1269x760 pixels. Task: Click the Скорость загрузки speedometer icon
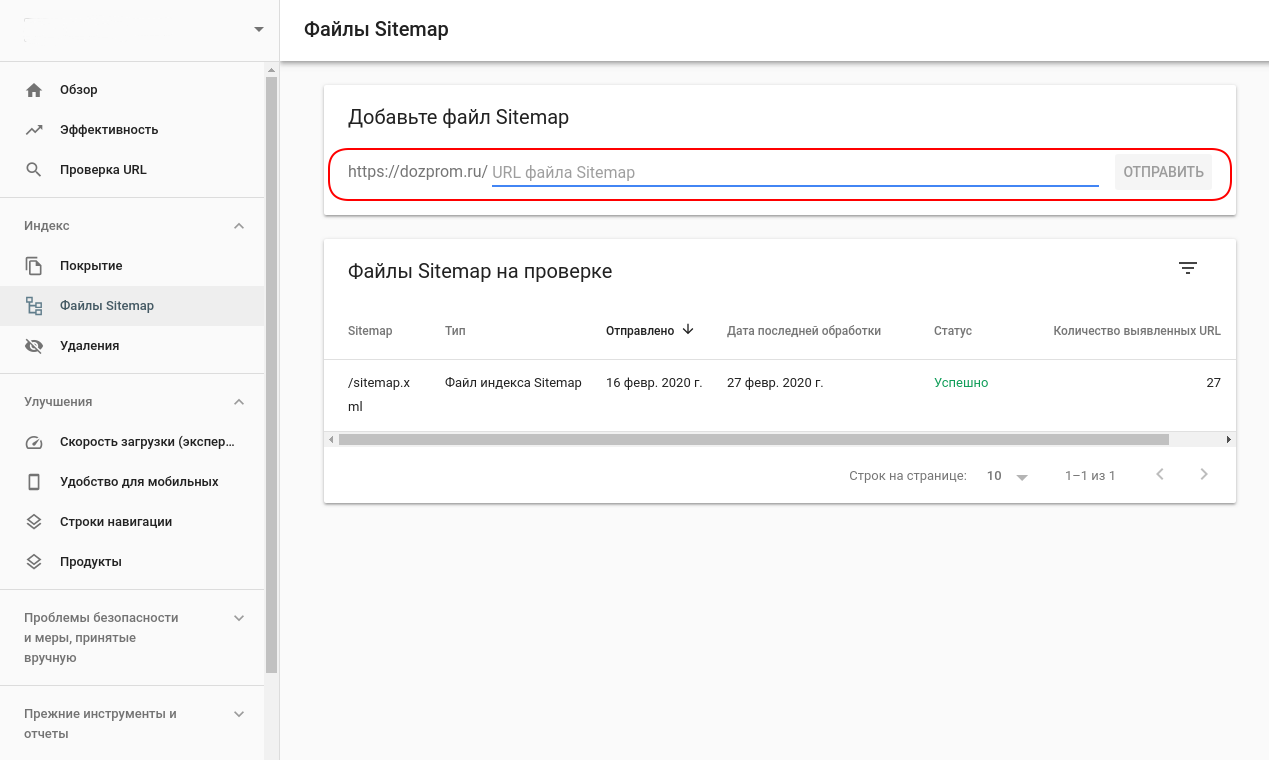(34, 442)
